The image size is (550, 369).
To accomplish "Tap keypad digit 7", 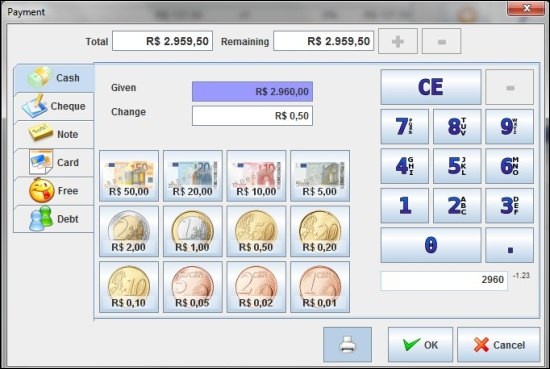I will 404,127.
